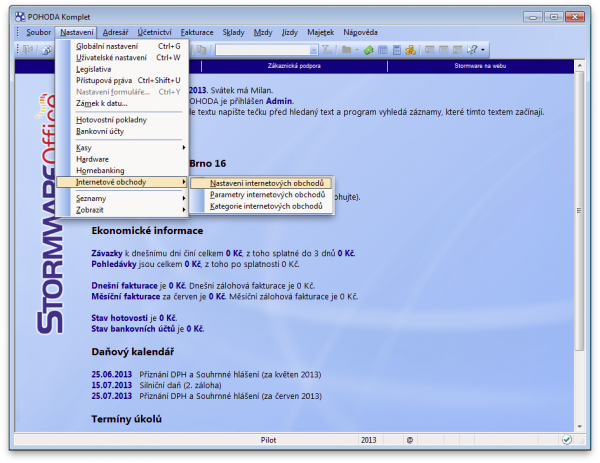This screenshot has width=600, height=463.
Task: Open Bankovní účty menu entry
Action: (x=122, y=131)
